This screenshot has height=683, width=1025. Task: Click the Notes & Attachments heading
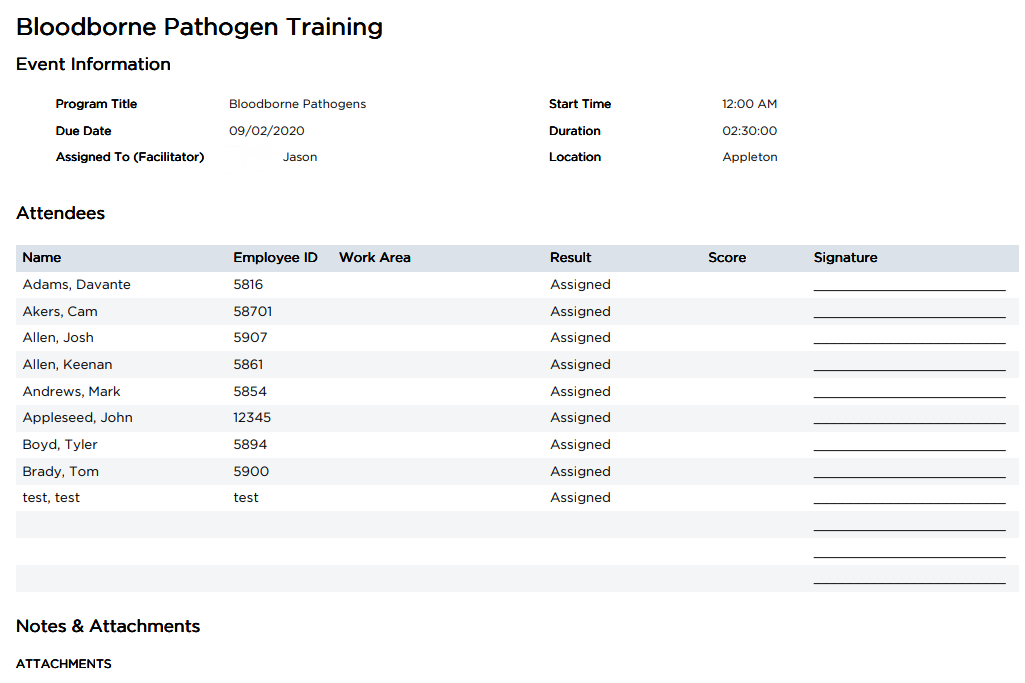[108, 627]
